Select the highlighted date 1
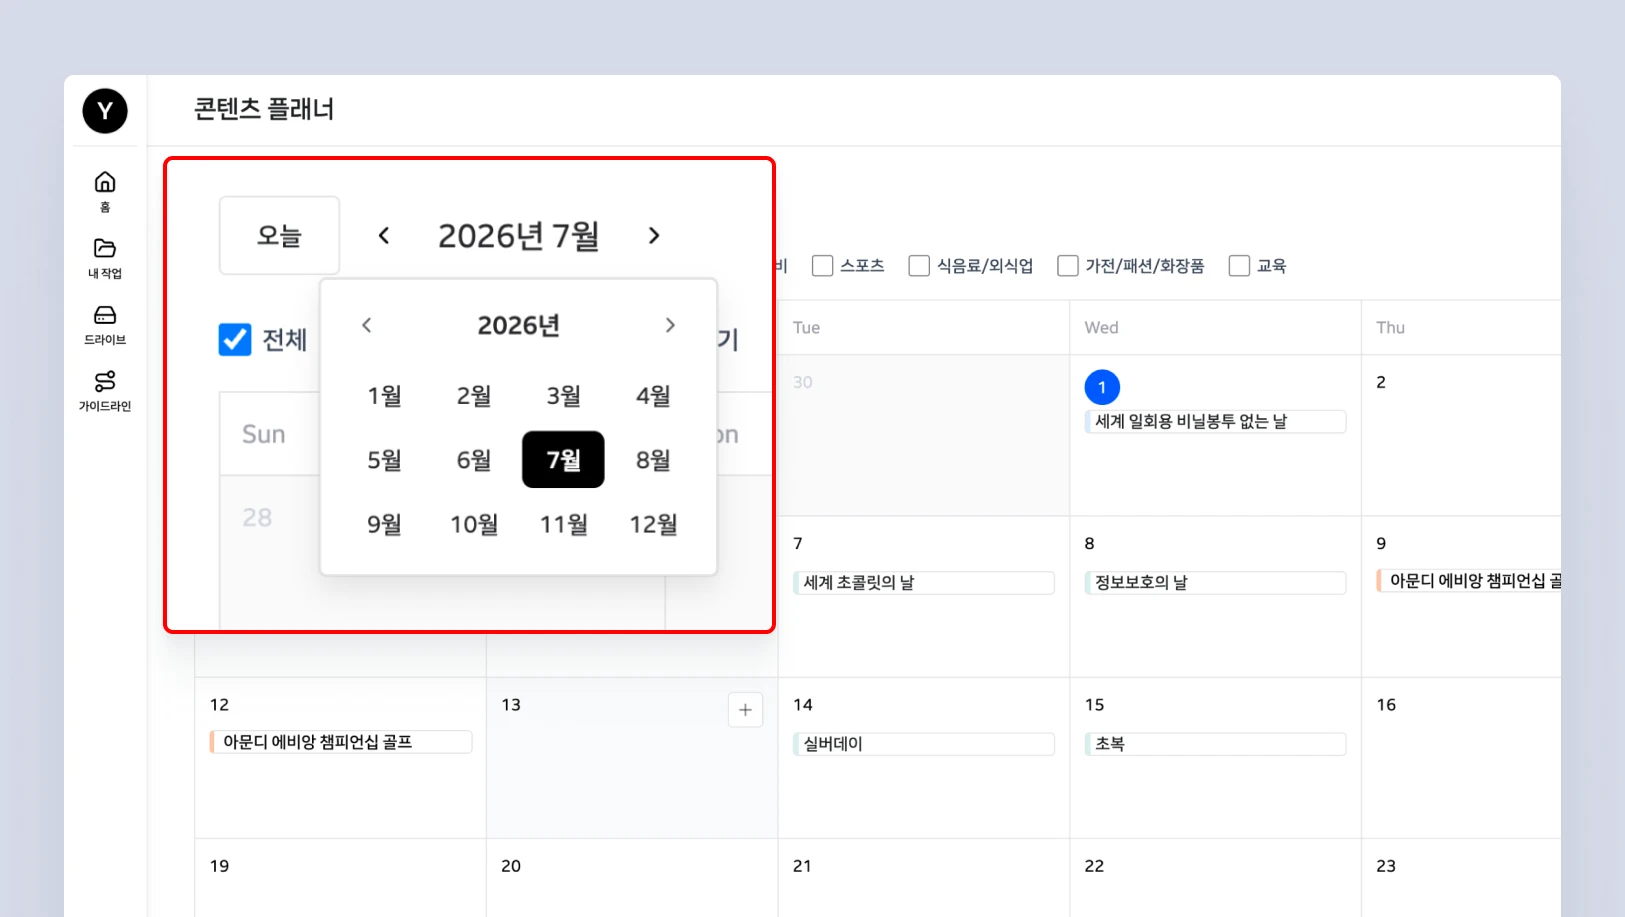The width and height of the screenshot is (1625, 917). point(1102,387)
